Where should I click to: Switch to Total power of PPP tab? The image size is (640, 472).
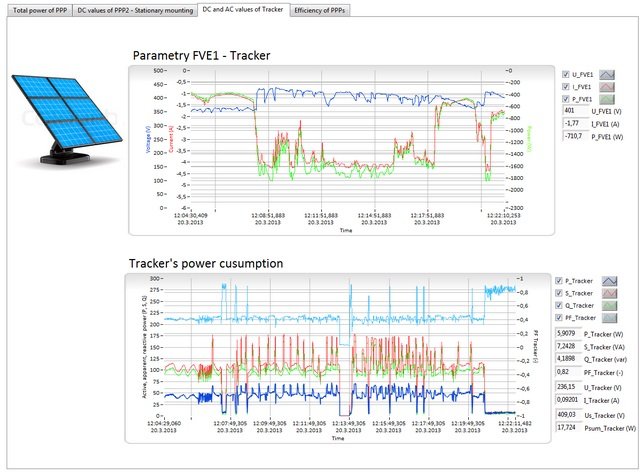[40, 10]
